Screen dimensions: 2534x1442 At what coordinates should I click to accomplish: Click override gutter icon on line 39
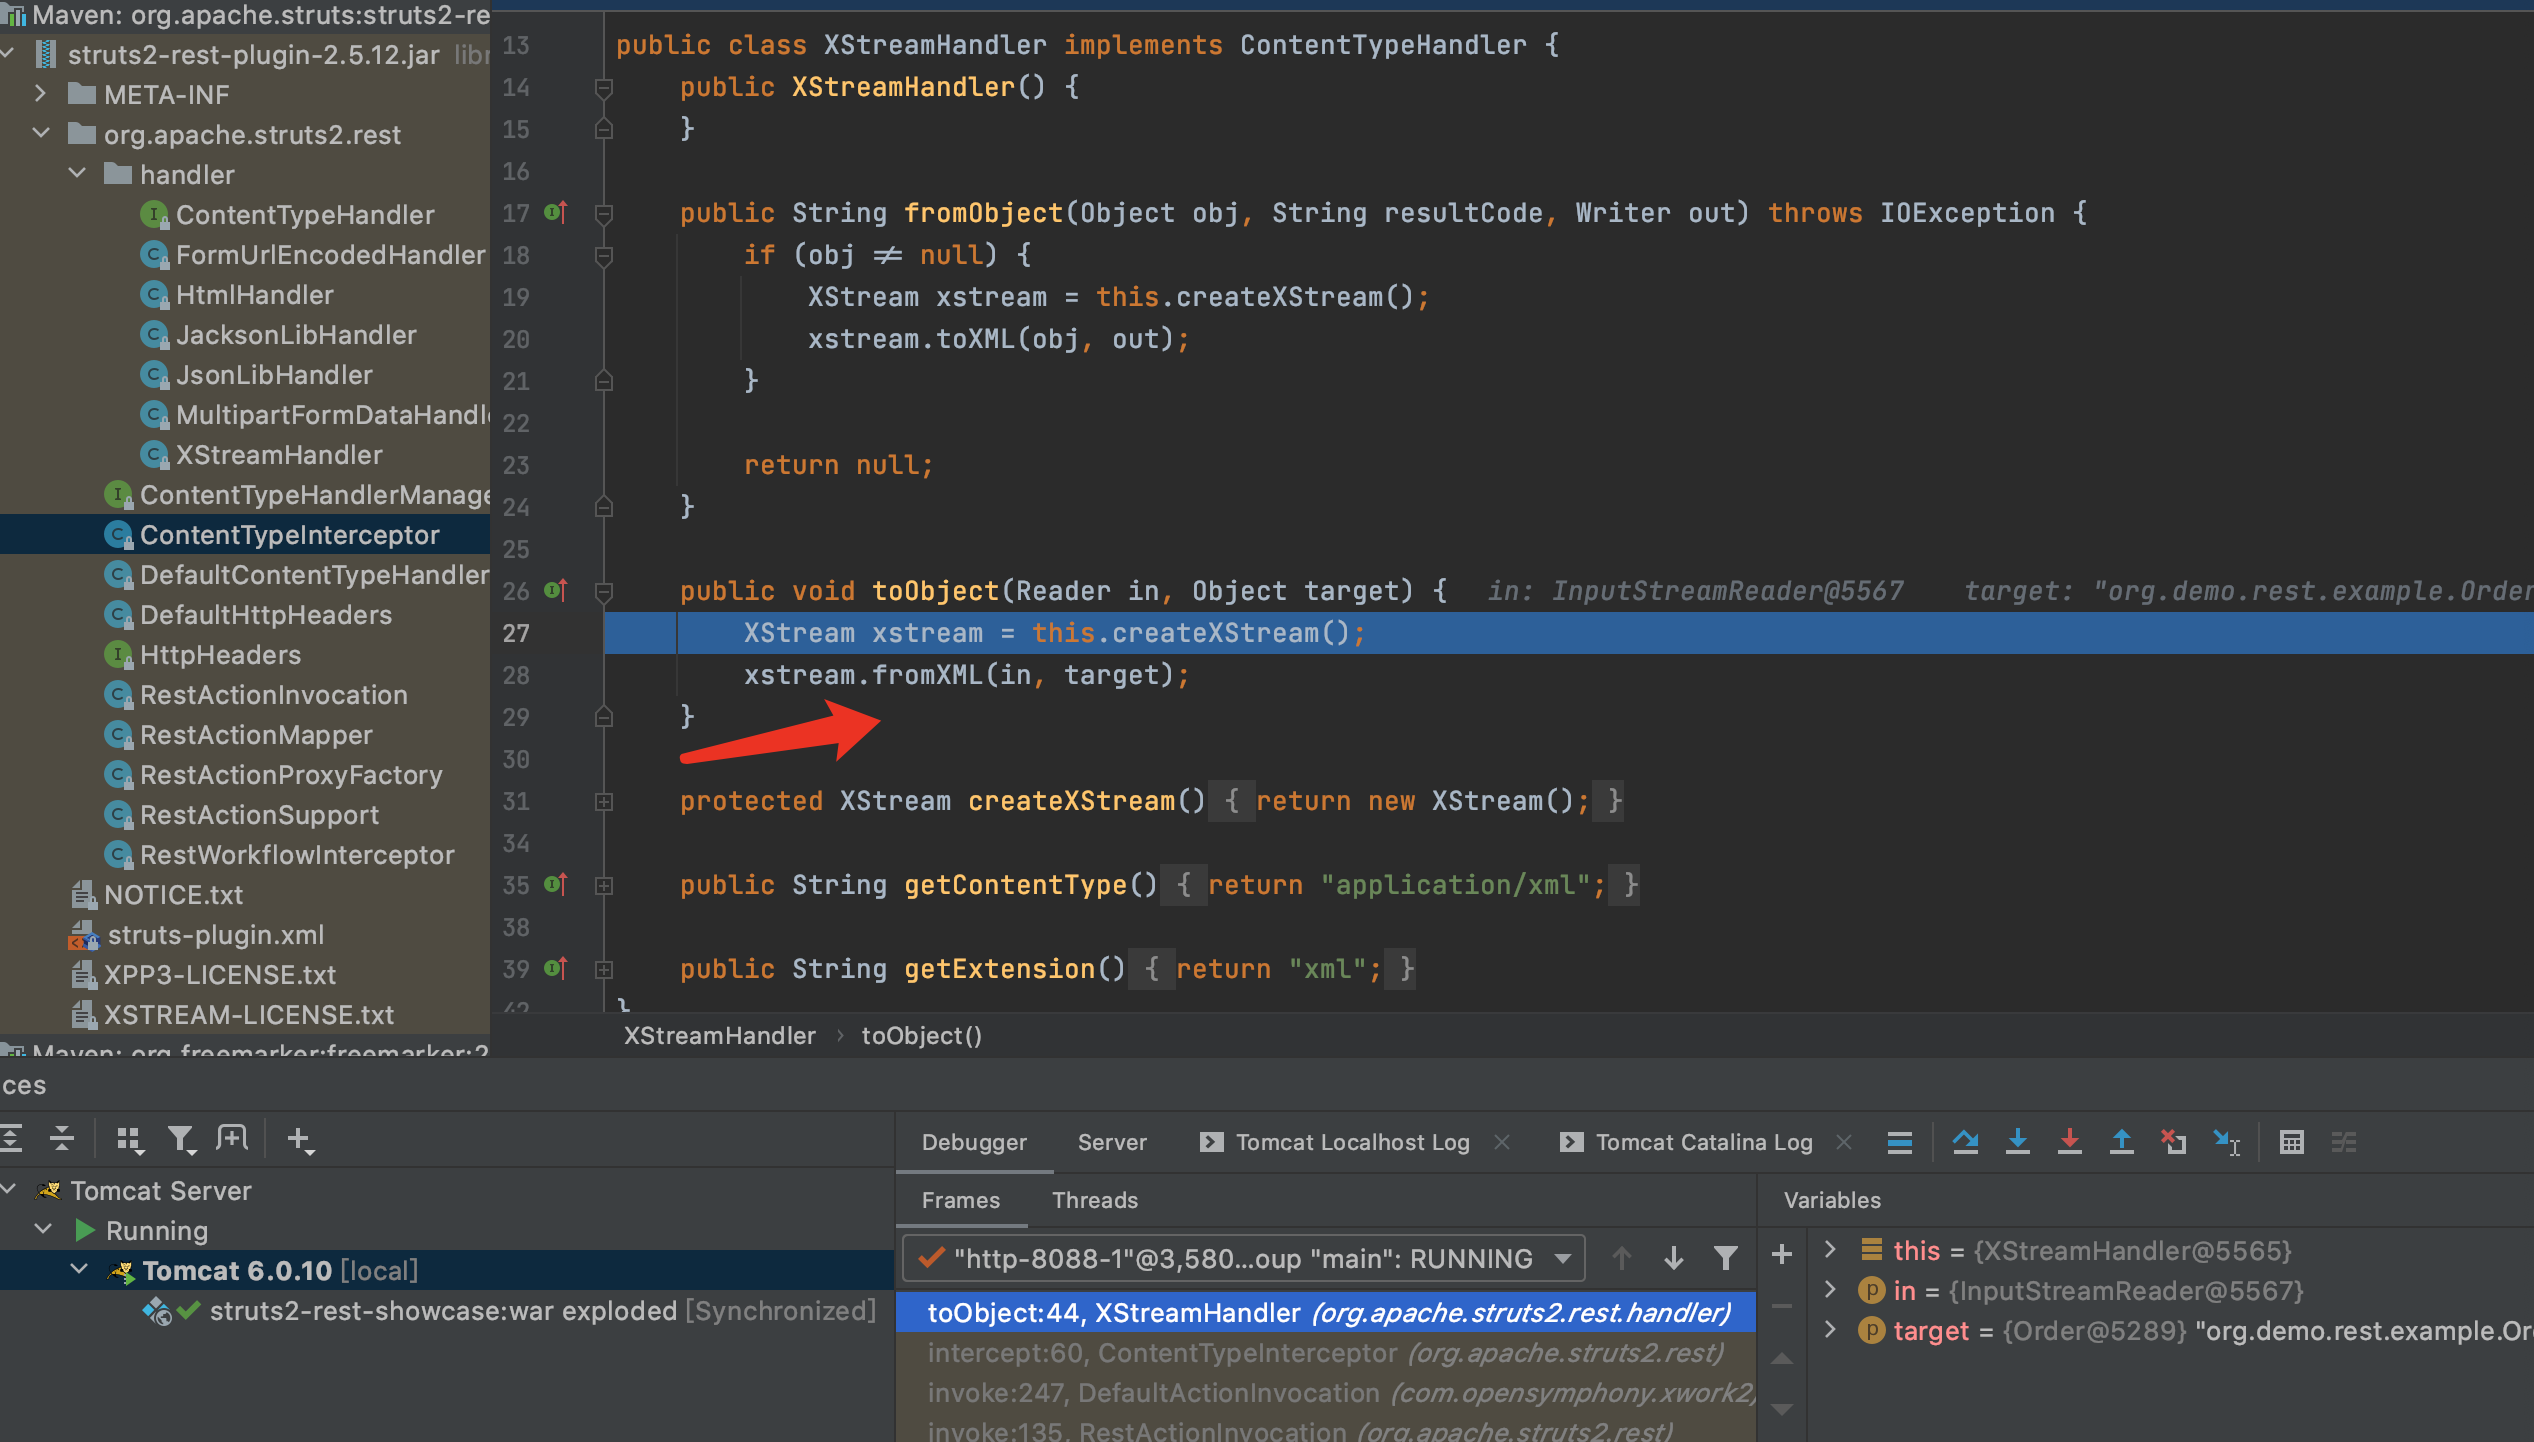(556, 968)
